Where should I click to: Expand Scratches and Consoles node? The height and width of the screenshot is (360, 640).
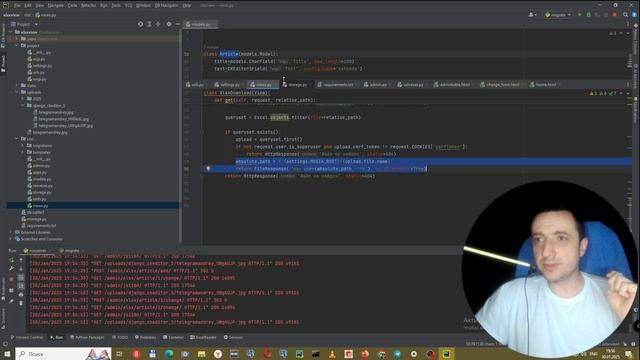(11, 239)
